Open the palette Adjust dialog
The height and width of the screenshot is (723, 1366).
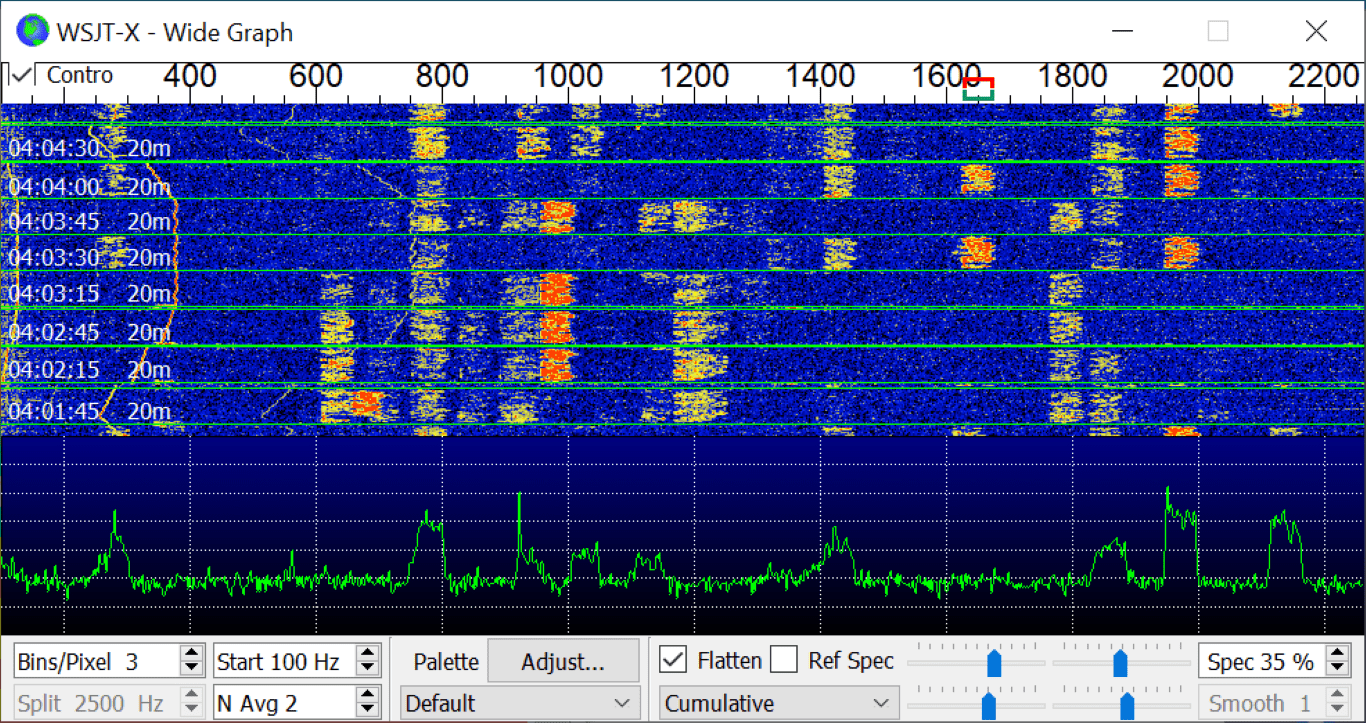click(562, 661)
